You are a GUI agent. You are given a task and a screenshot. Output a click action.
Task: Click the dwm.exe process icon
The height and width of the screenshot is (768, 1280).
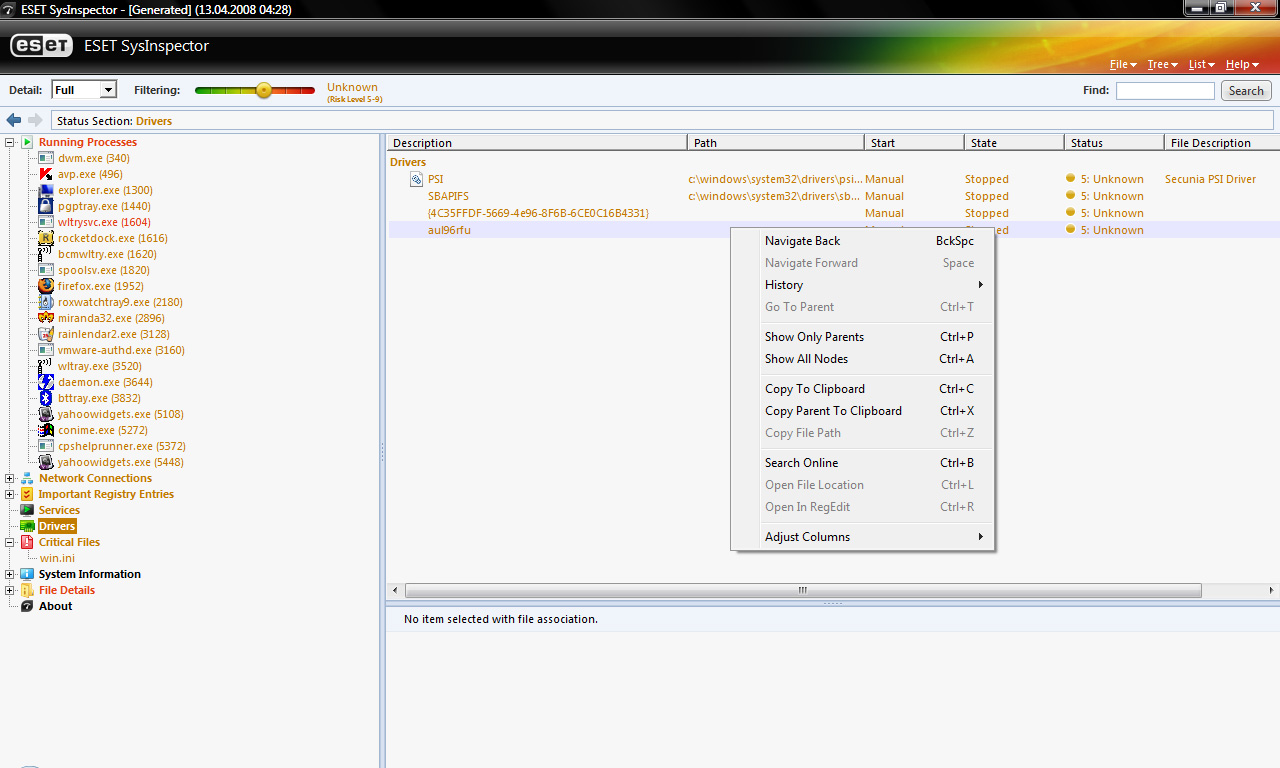click(x=46, y=158)
